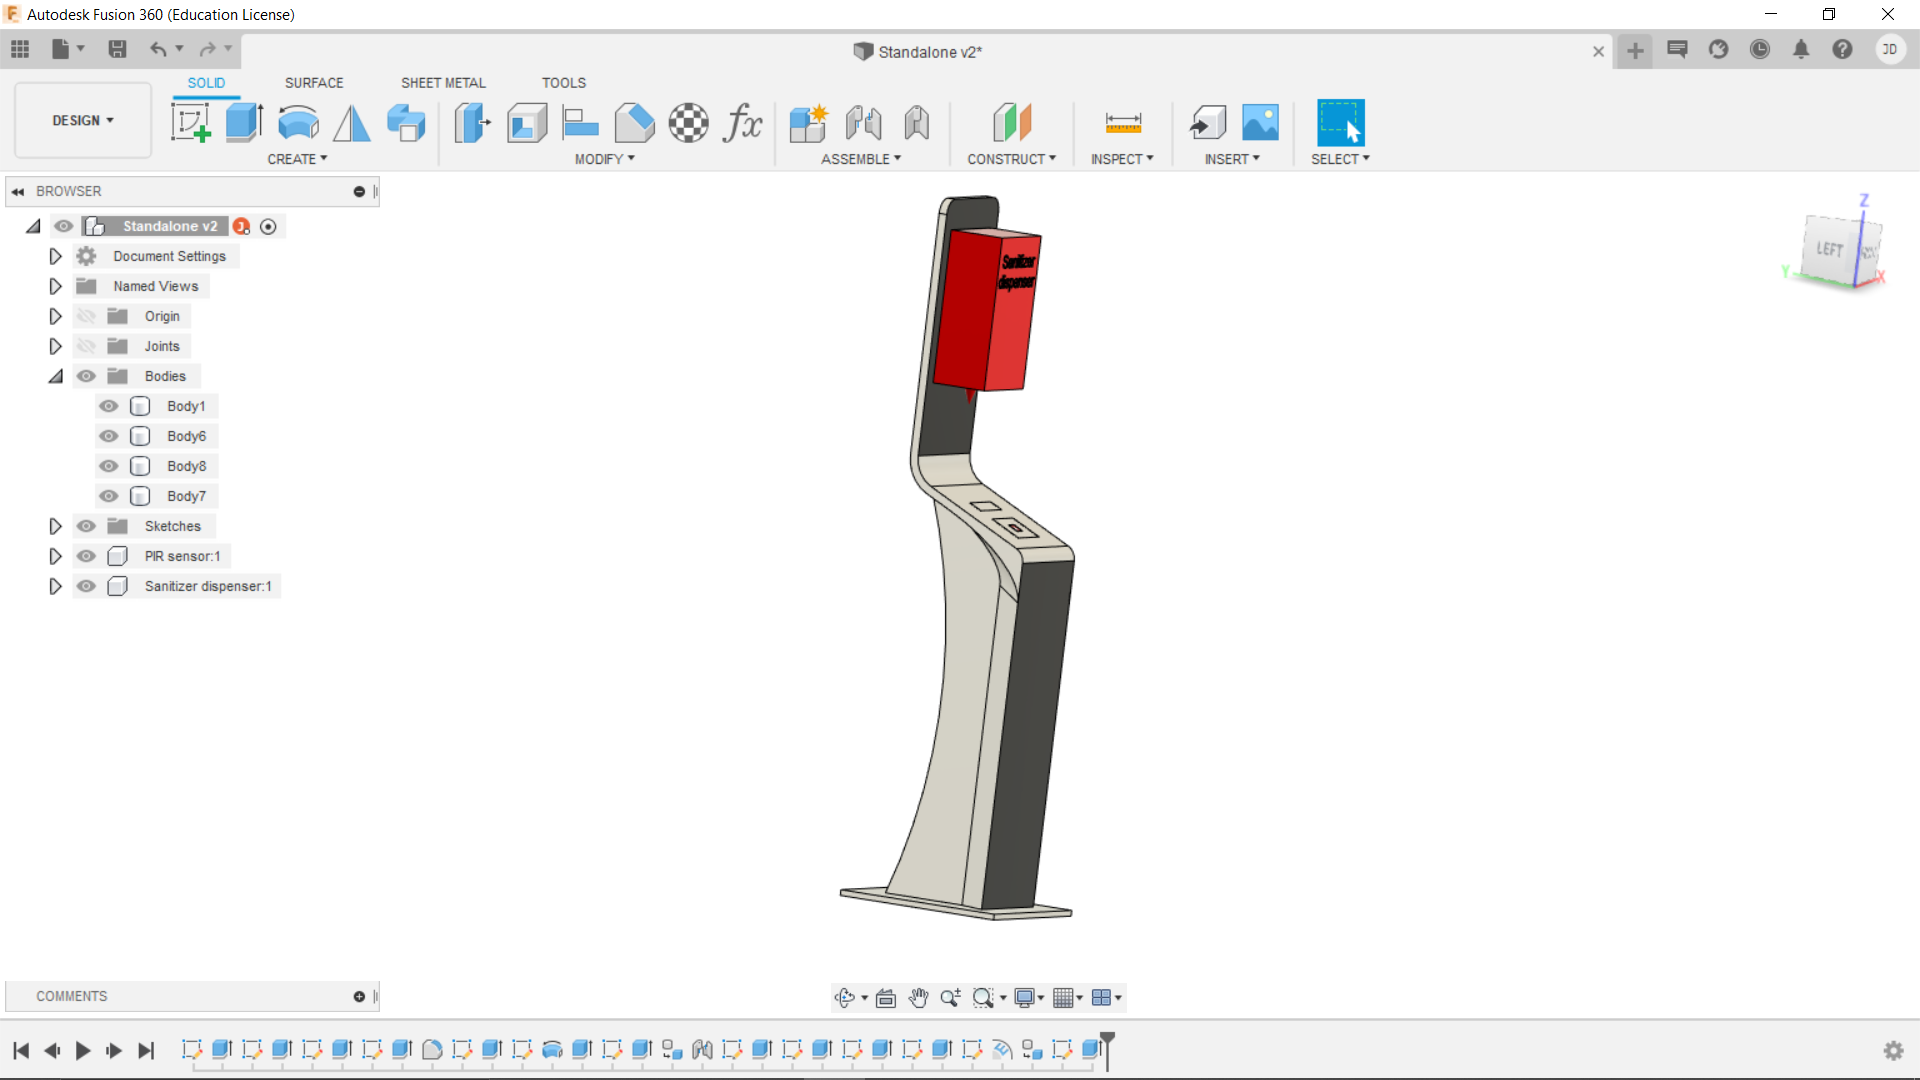Expand the Sketches folder
This screenshot has height=1080, width=1920.
(56, 526)
